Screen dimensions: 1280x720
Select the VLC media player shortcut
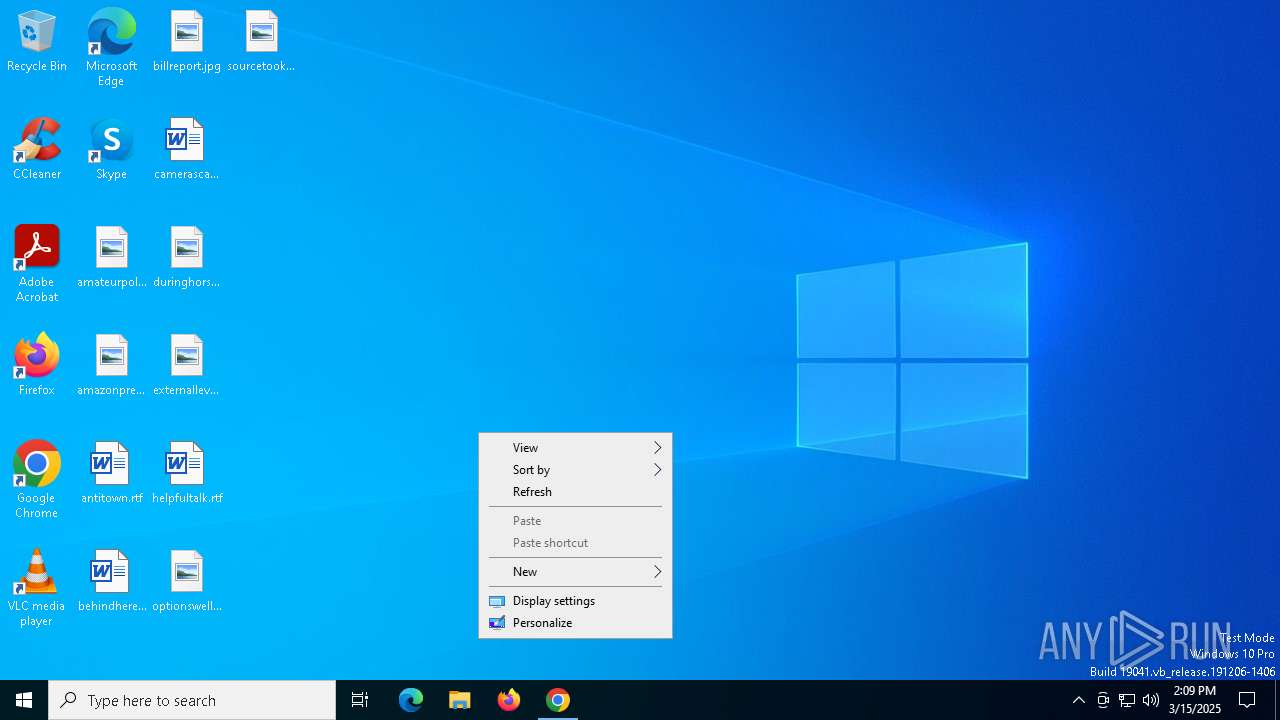coord(37,588)
